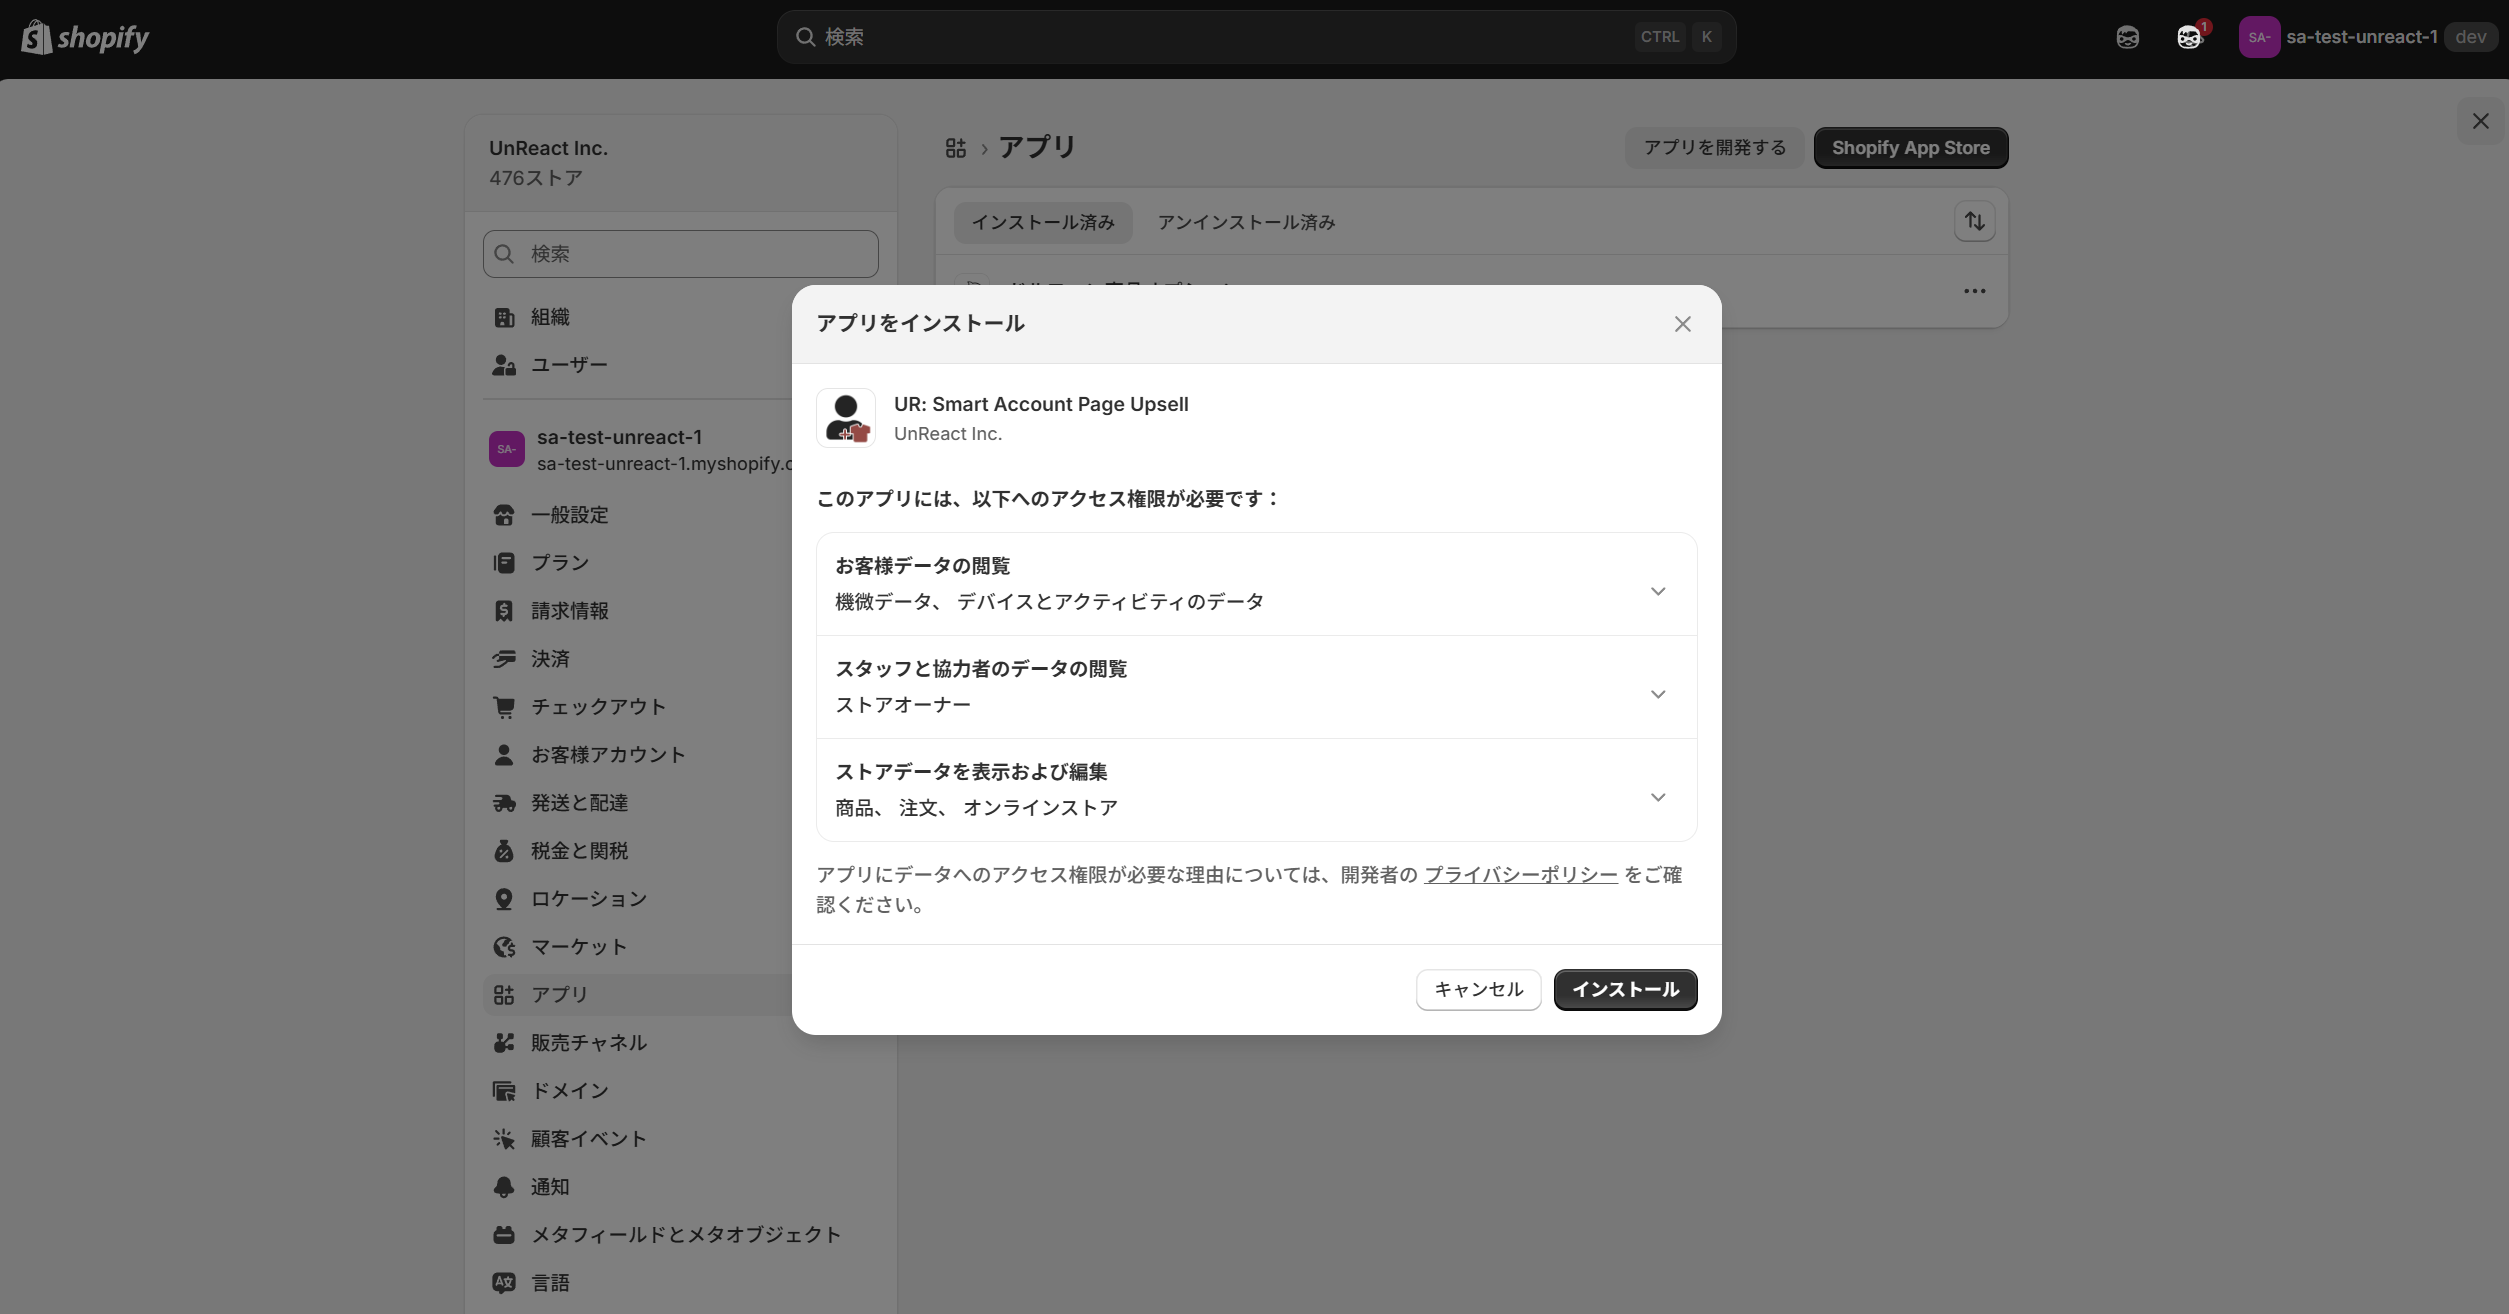Click the 通知 bell icon in sidebar

504,1187
